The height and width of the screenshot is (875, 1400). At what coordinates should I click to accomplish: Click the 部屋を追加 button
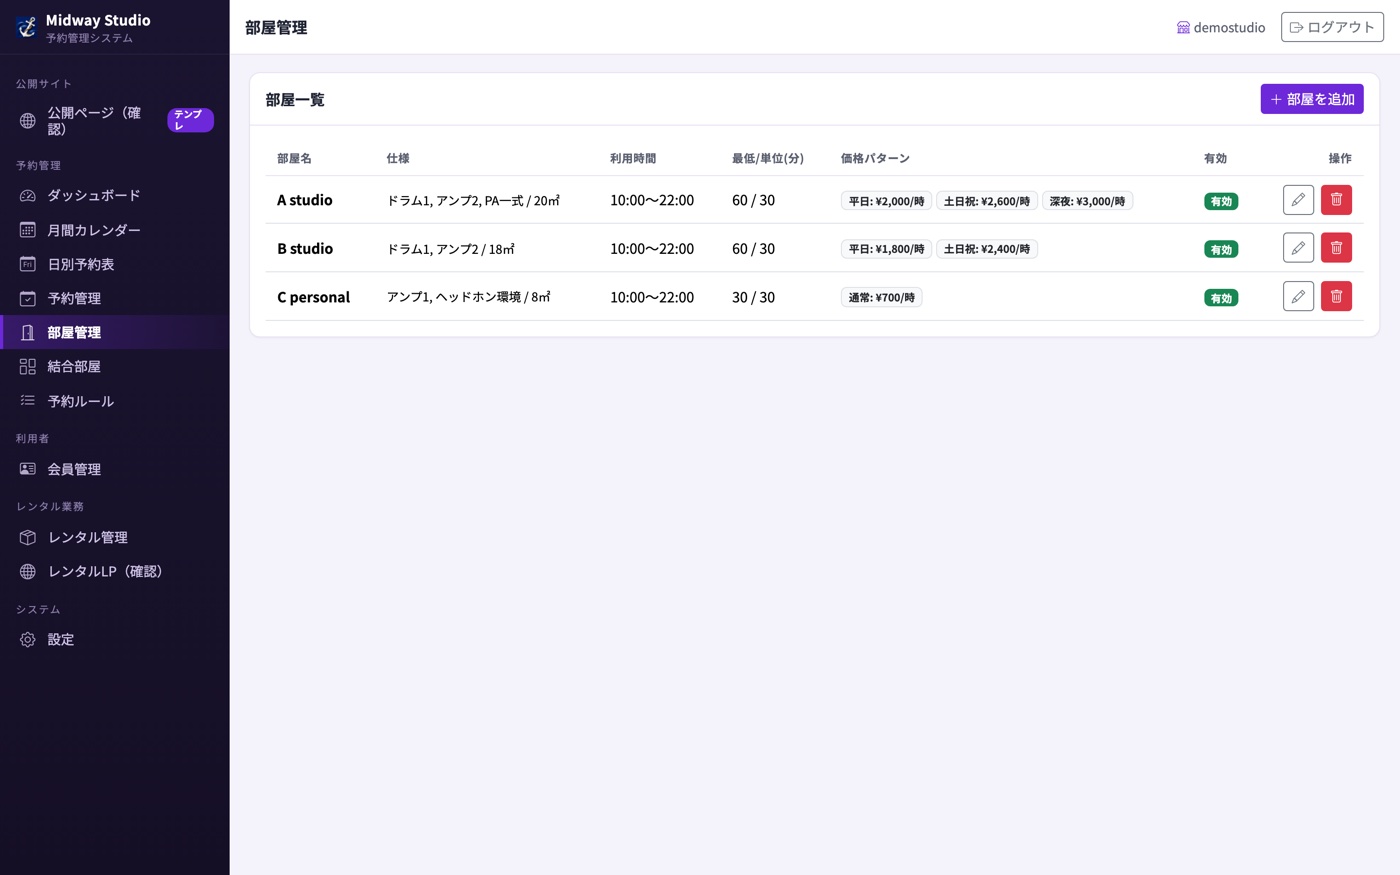click(x=1312, y=99)
